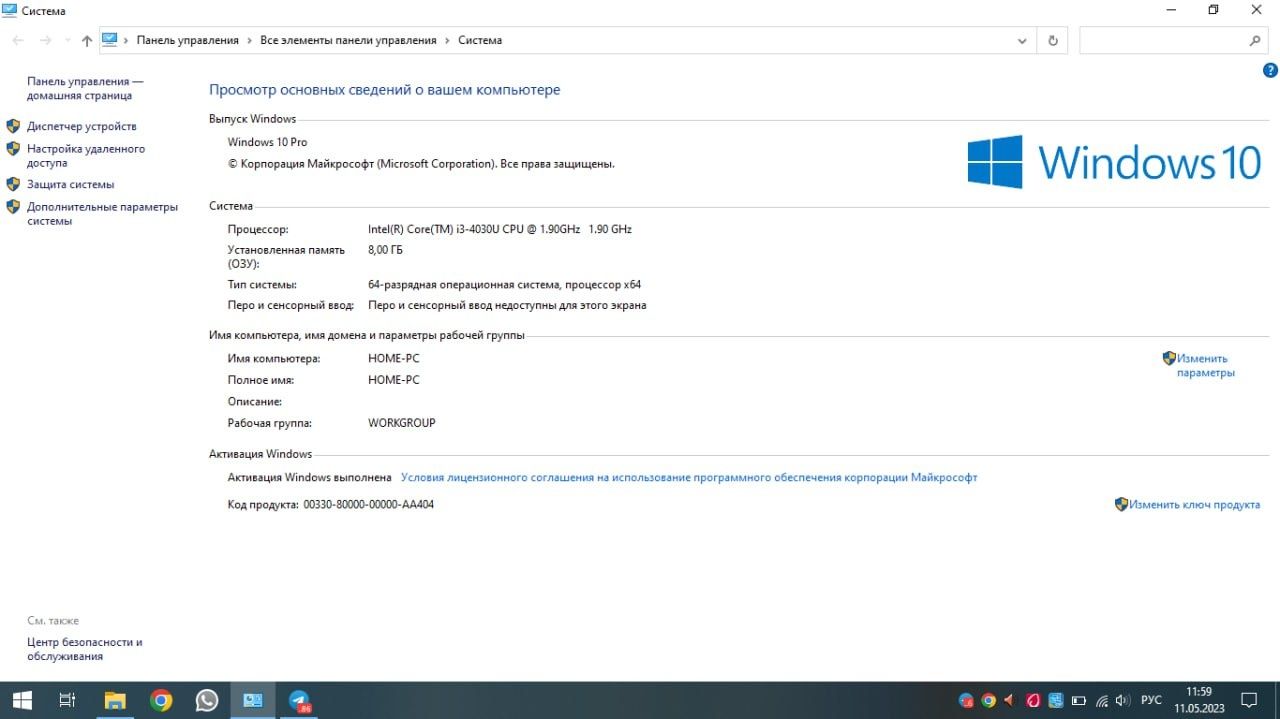Image resolution: width=1280 pixels, height=719 pixels.
Task: Launch Google Chrome from the taskbar
Action: pyautogui.click(x=161, y=700)
